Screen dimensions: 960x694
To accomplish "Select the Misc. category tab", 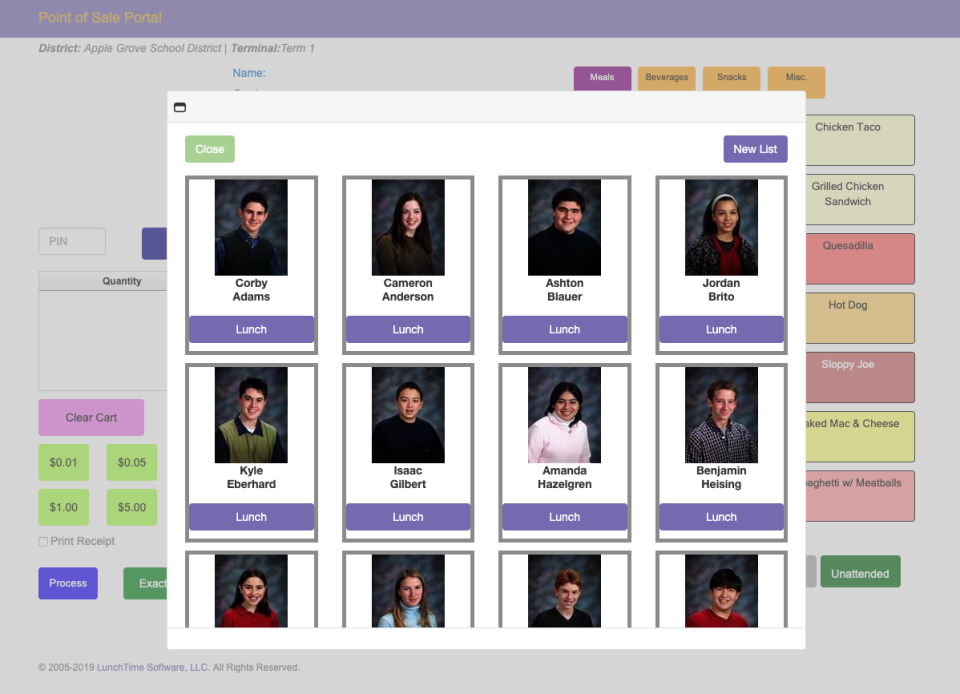I will click(x=795, y=76).
